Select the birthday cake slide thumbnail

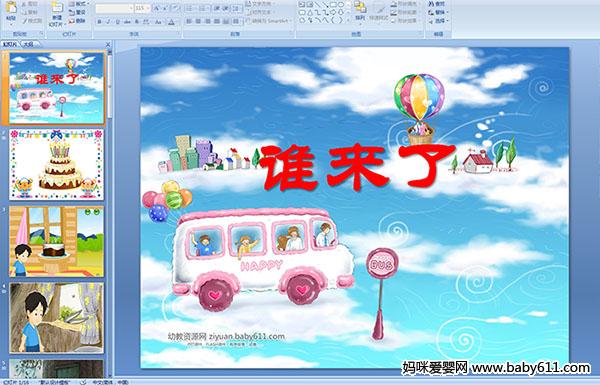click(x=57, y=165)
